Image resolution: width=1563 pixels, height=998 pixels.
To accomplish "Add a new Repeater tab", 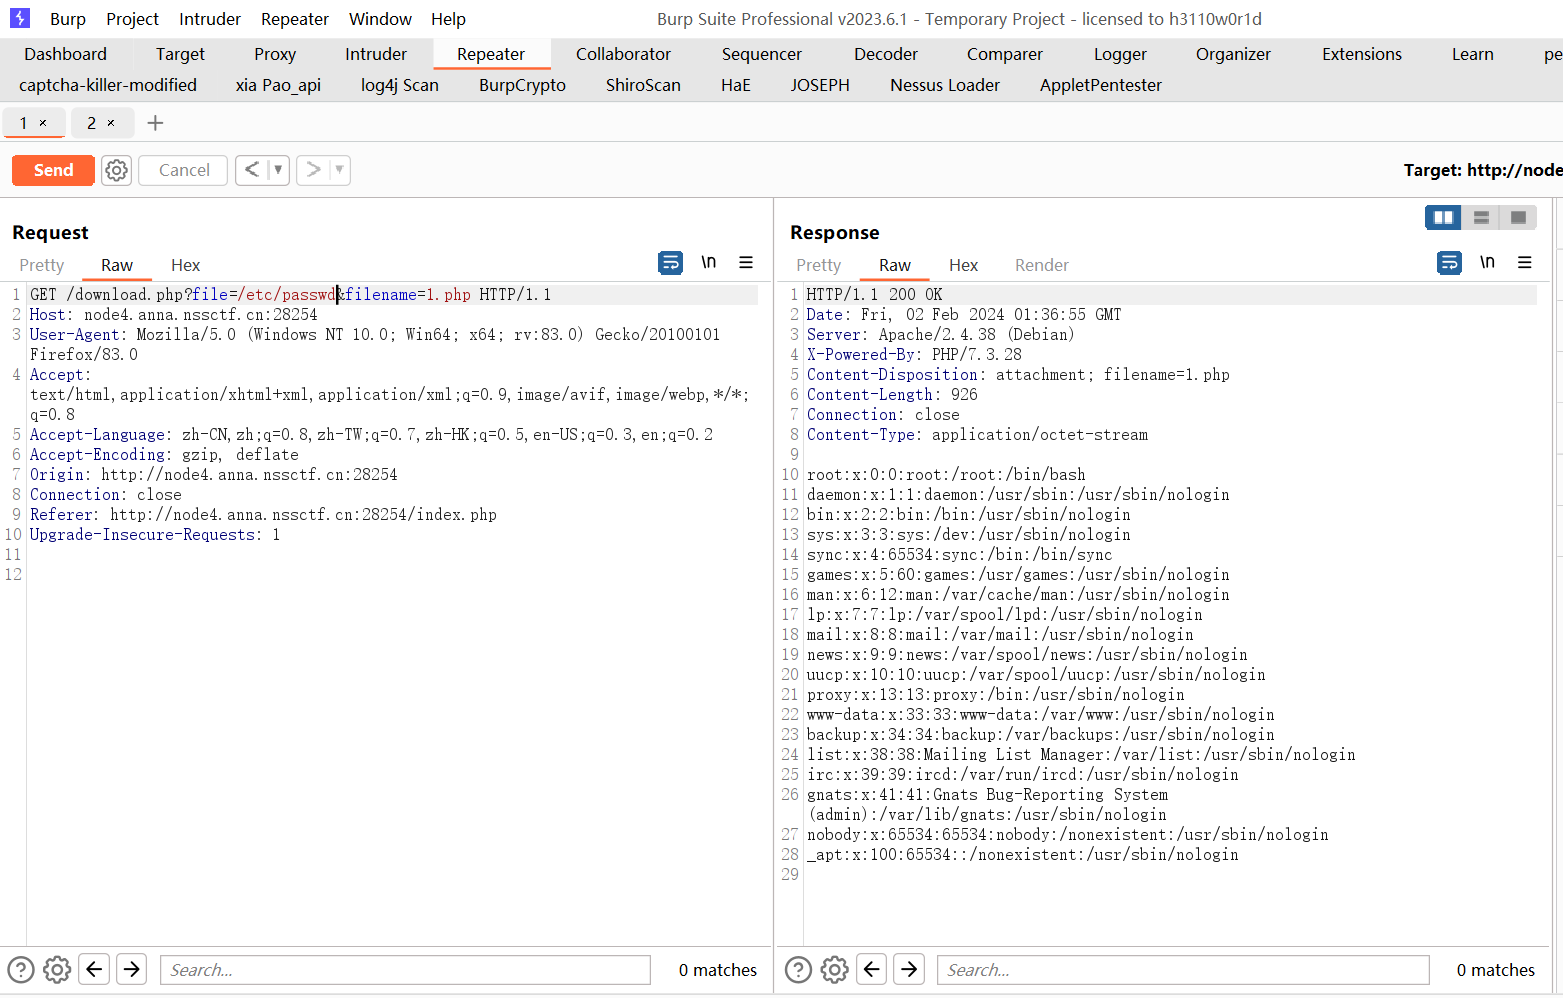I will 155,123.
